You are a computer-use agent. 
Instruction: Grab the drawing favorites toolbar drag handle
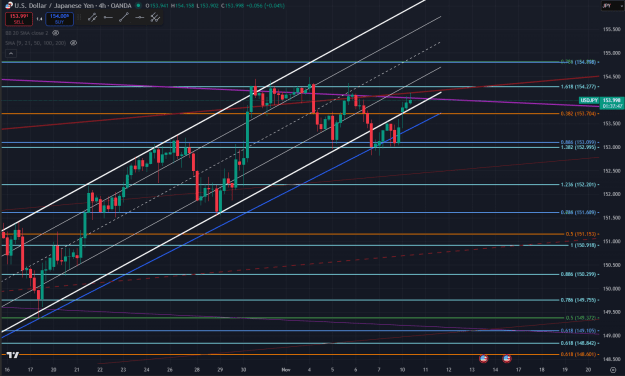(79, 18)
